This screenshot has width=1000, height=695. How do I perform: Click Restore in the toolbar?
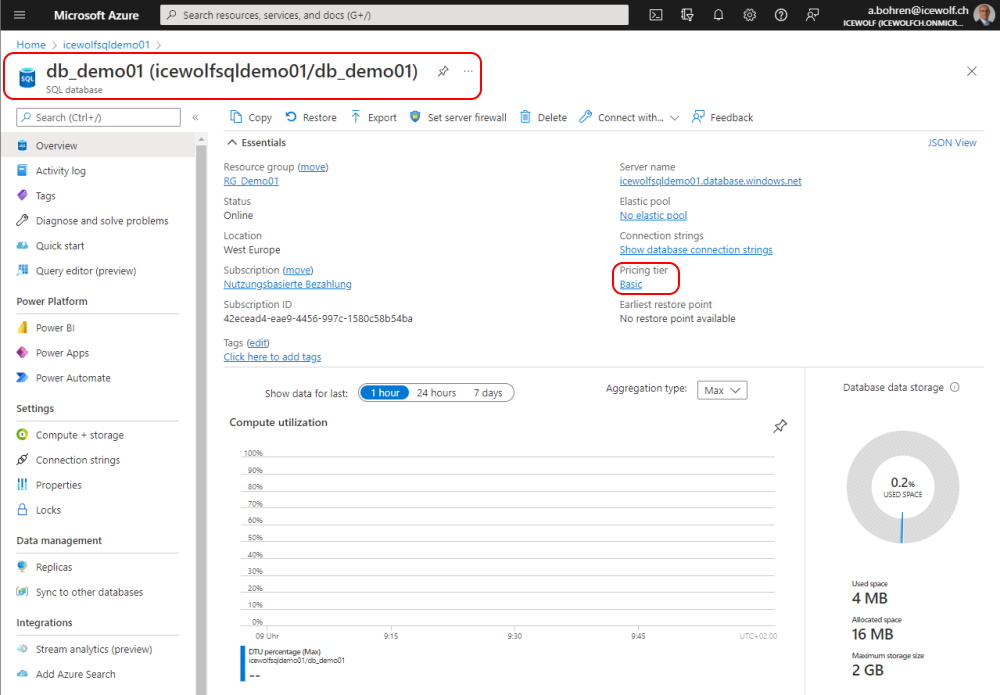311,117
